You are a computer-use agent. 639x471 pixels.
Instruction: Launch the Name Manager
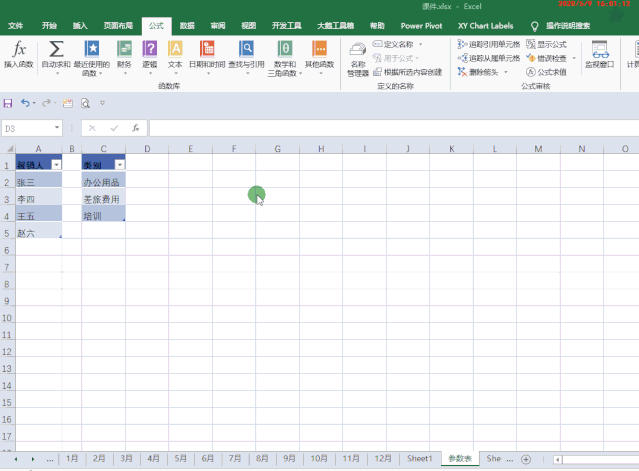(x=358, y=59)
